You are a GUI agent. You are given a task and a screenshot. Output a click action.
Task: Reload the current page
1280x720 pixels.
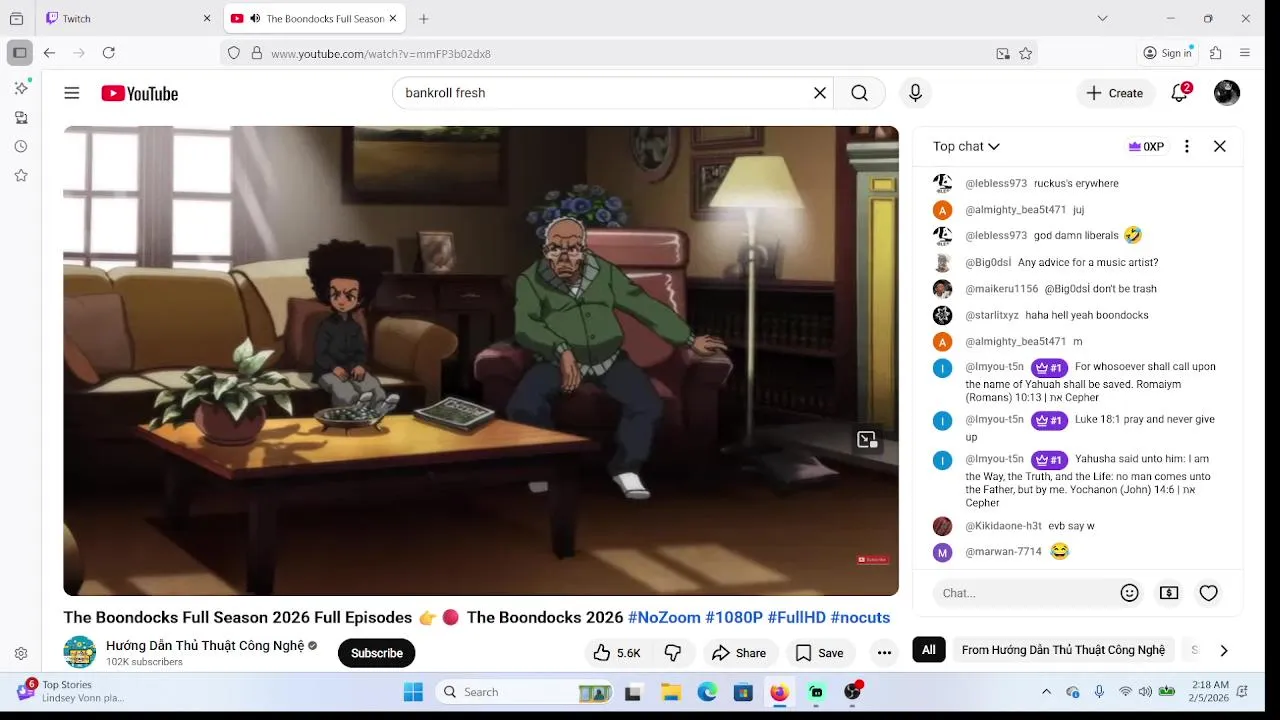pyautogui.click(x=109, y=53)
